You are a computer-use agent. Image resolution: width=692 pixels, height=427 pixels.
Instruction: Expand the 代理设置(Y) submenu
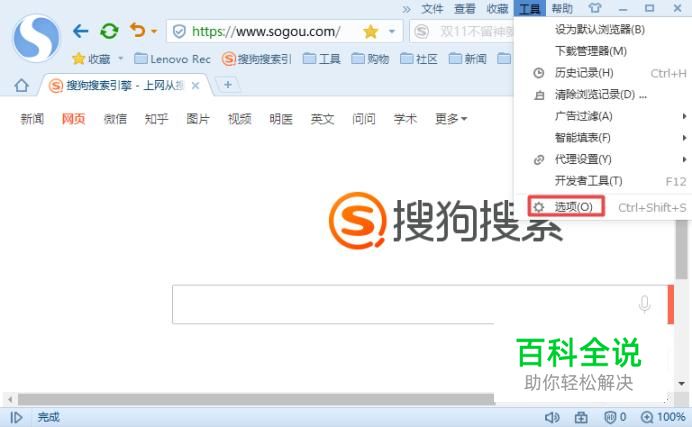pos(601,159)
